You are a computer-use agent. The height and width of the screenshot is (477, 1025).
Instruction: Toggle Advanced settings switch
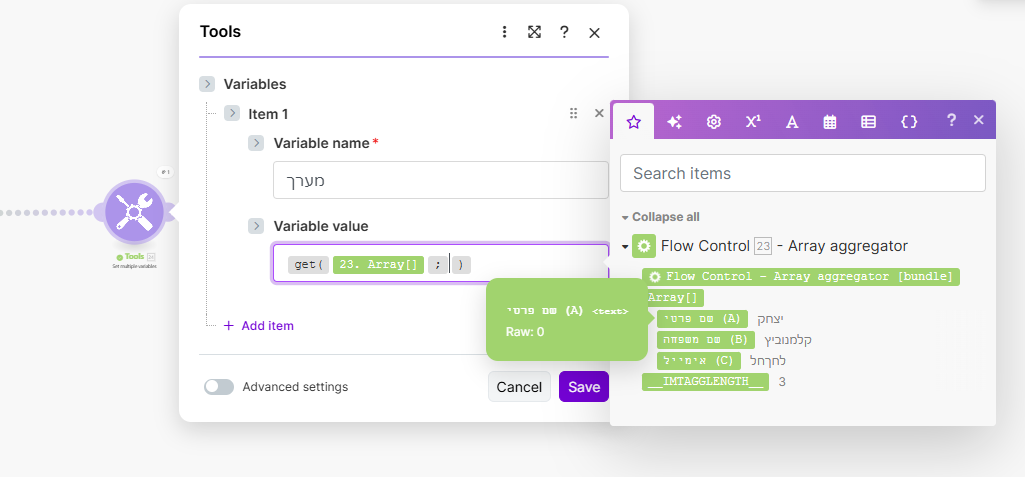click(x=219, y=387)
